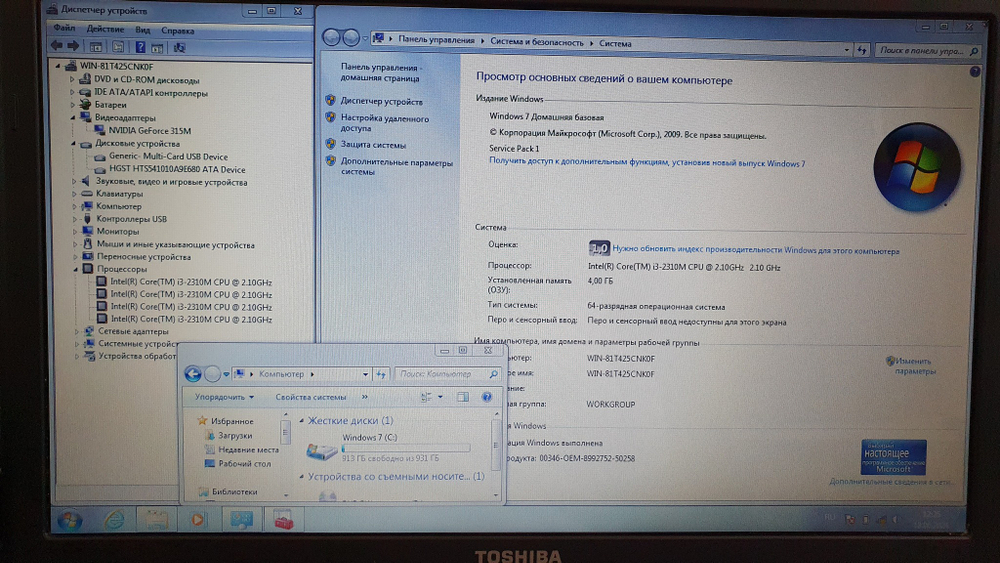This screenshot has height=563, width=1000.
Task: Select the first Intel Core i3-2310M processor entry
Action: (191, 282)
